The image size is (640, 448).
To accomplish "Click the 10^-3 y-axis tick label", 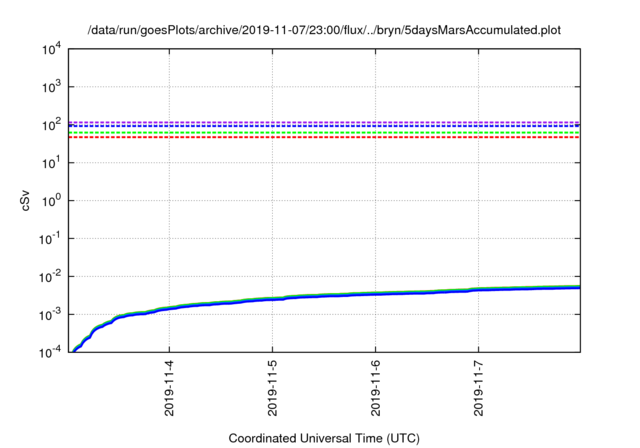I will click(x=51, y=315).
